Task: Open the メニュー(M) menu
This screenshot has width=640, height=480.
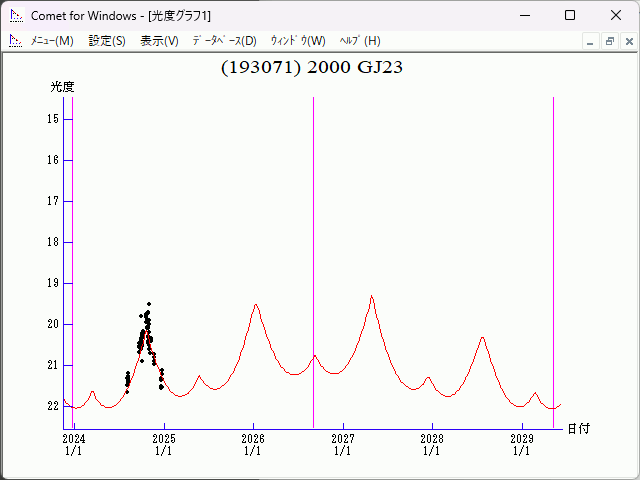Action: (x=52, y=41)
